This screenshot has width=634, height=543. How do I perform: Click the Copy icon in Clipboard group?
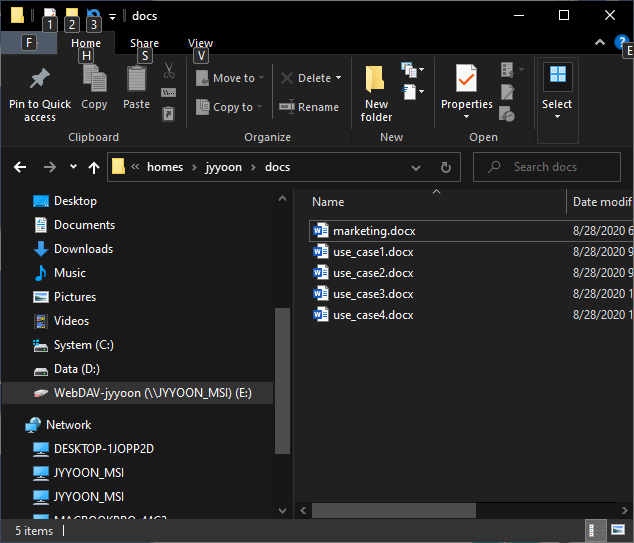[x=95, y=78]
